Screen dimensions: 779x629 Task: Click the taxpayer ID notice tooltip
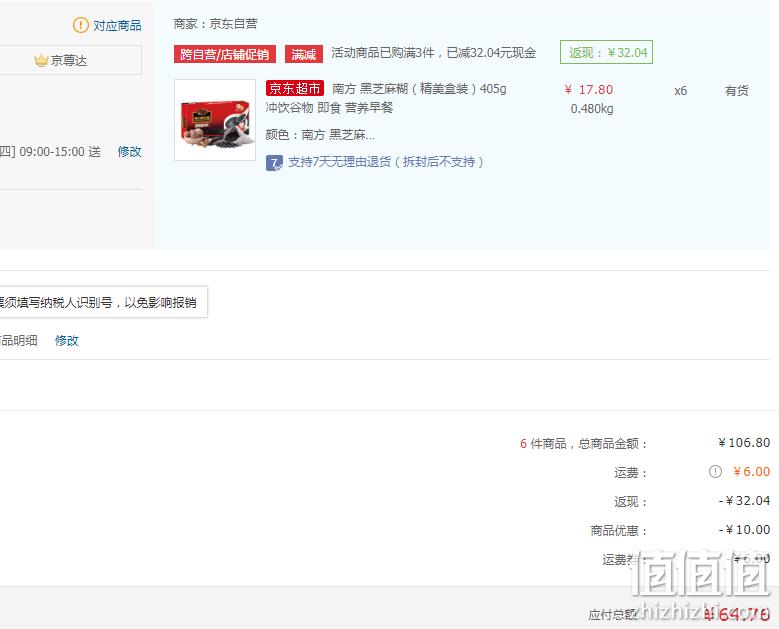[x=103, y=302]
